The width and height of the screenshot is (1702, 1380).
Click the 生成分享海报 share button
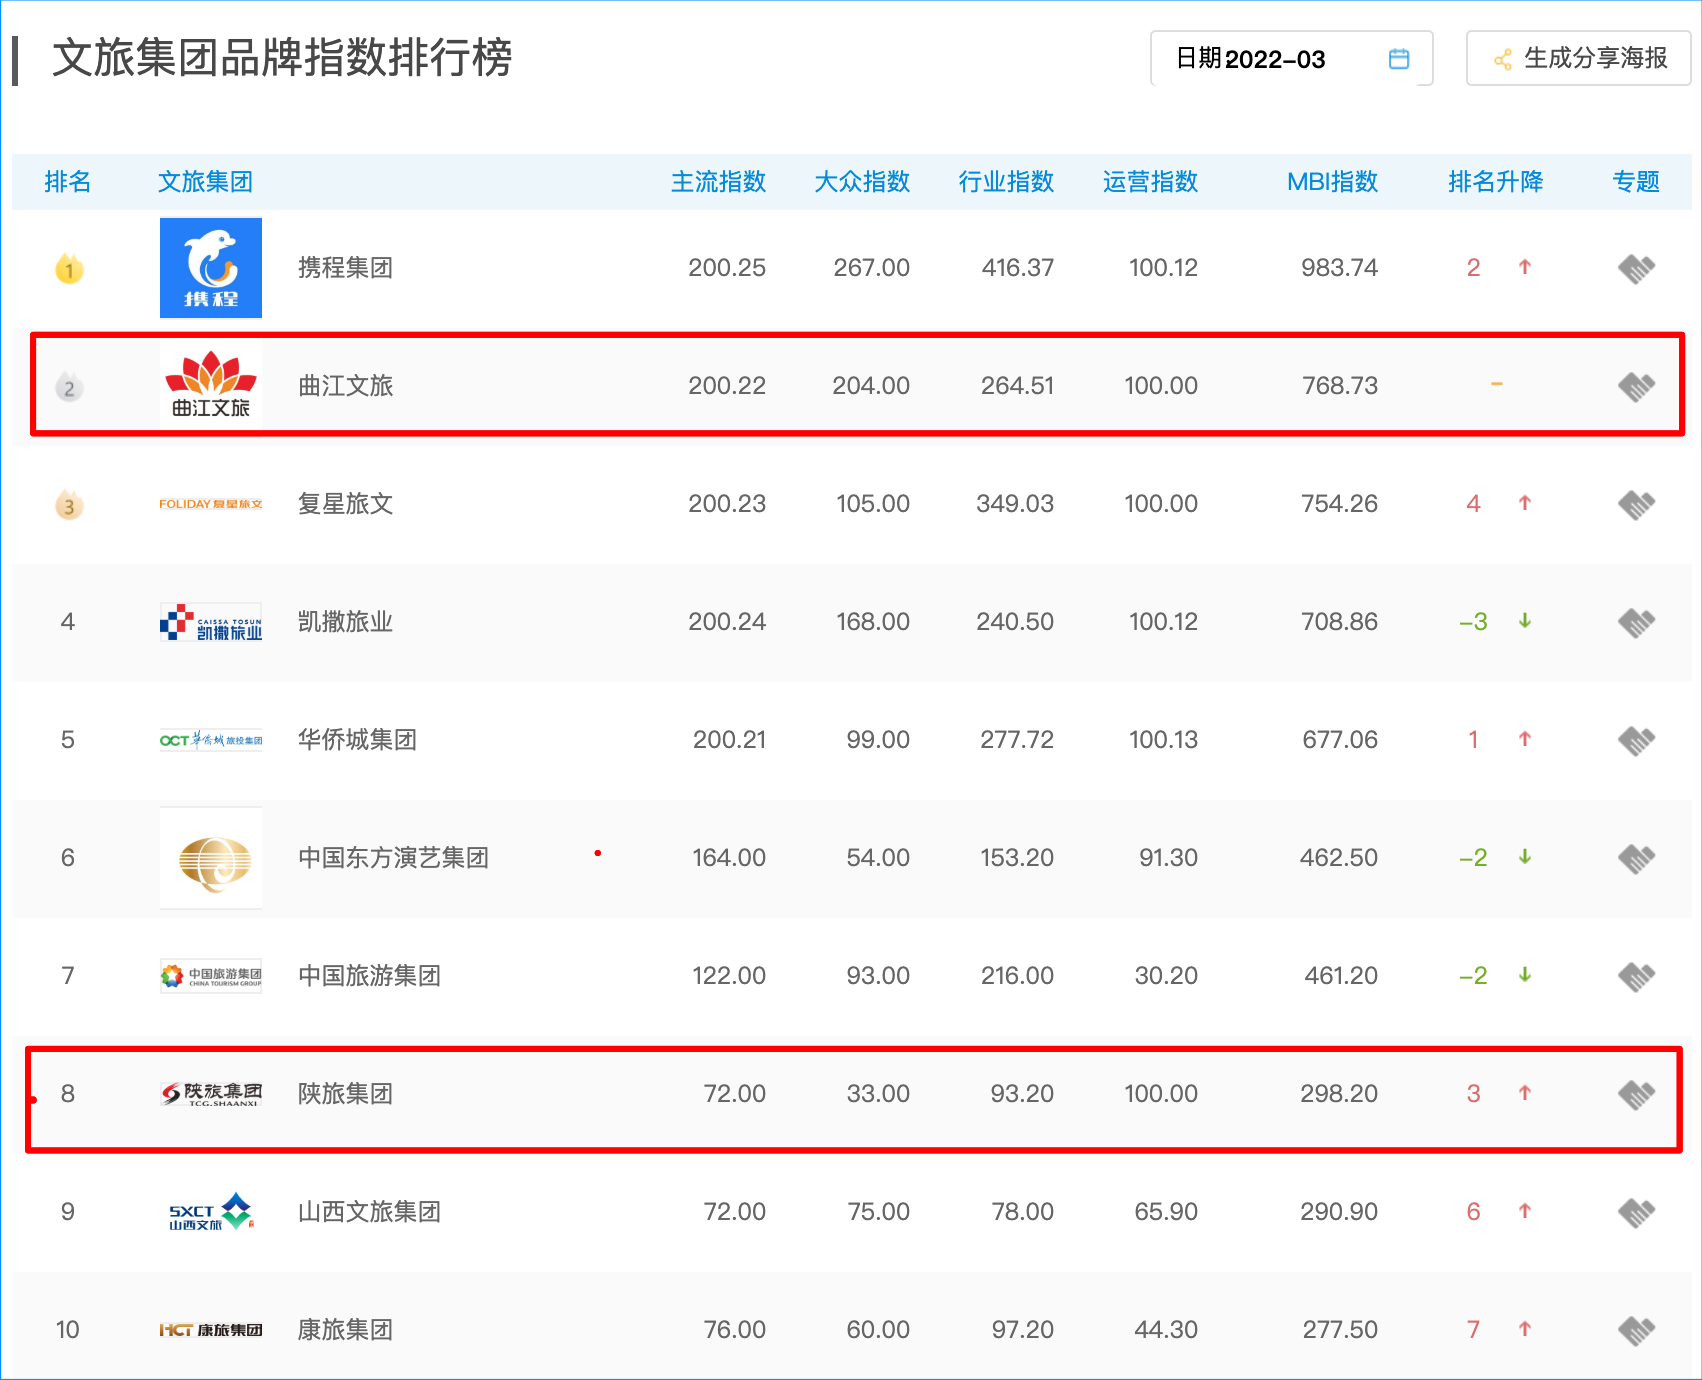pos(1578,59)
